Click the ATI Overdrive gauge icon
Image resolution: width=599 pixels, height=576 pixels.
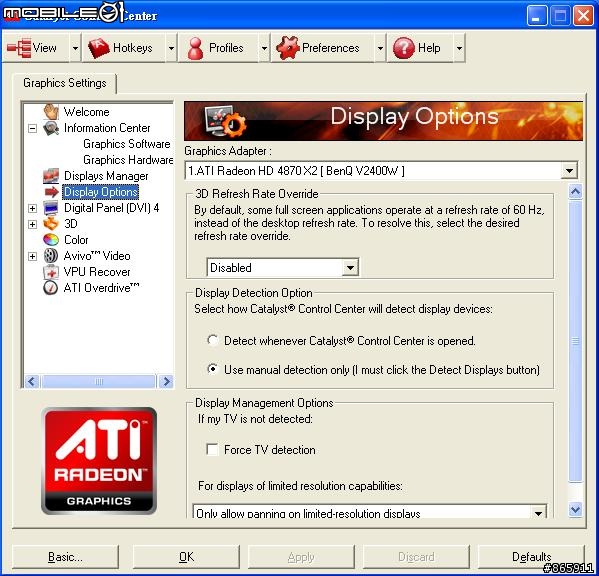[51, 288]
